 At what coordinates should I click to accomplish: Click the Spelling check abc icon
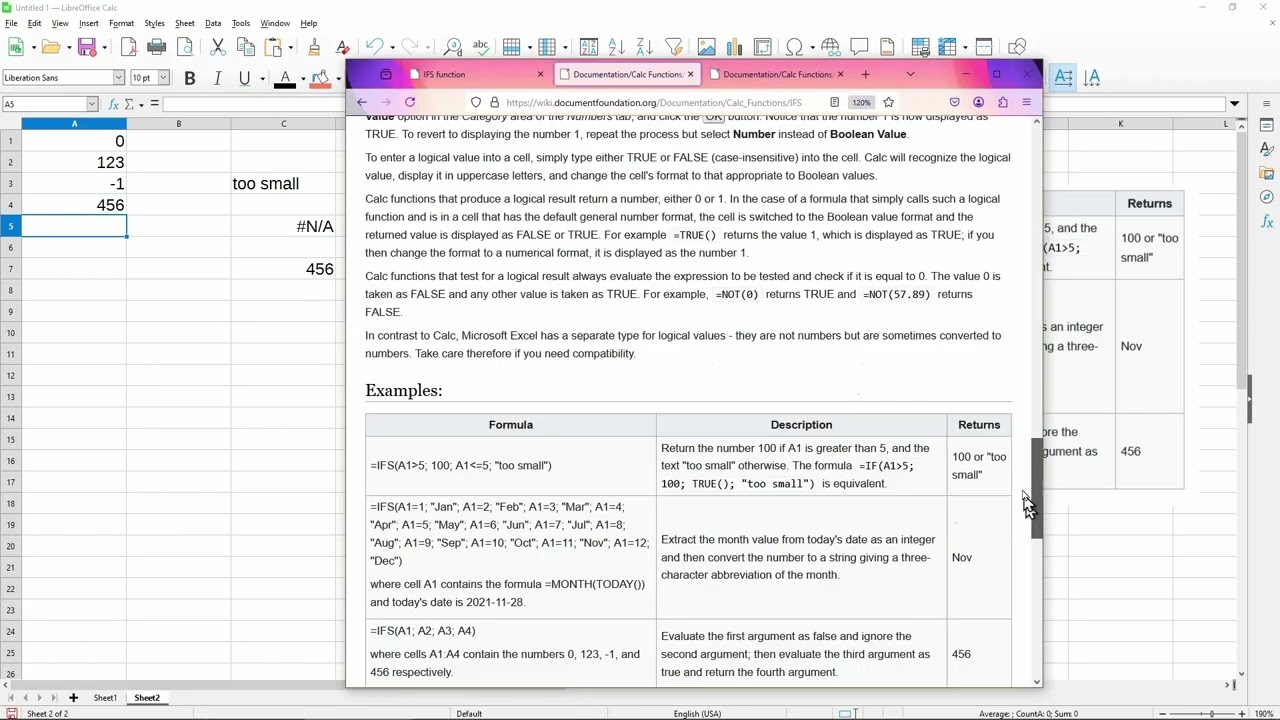[x=481, y=47]
